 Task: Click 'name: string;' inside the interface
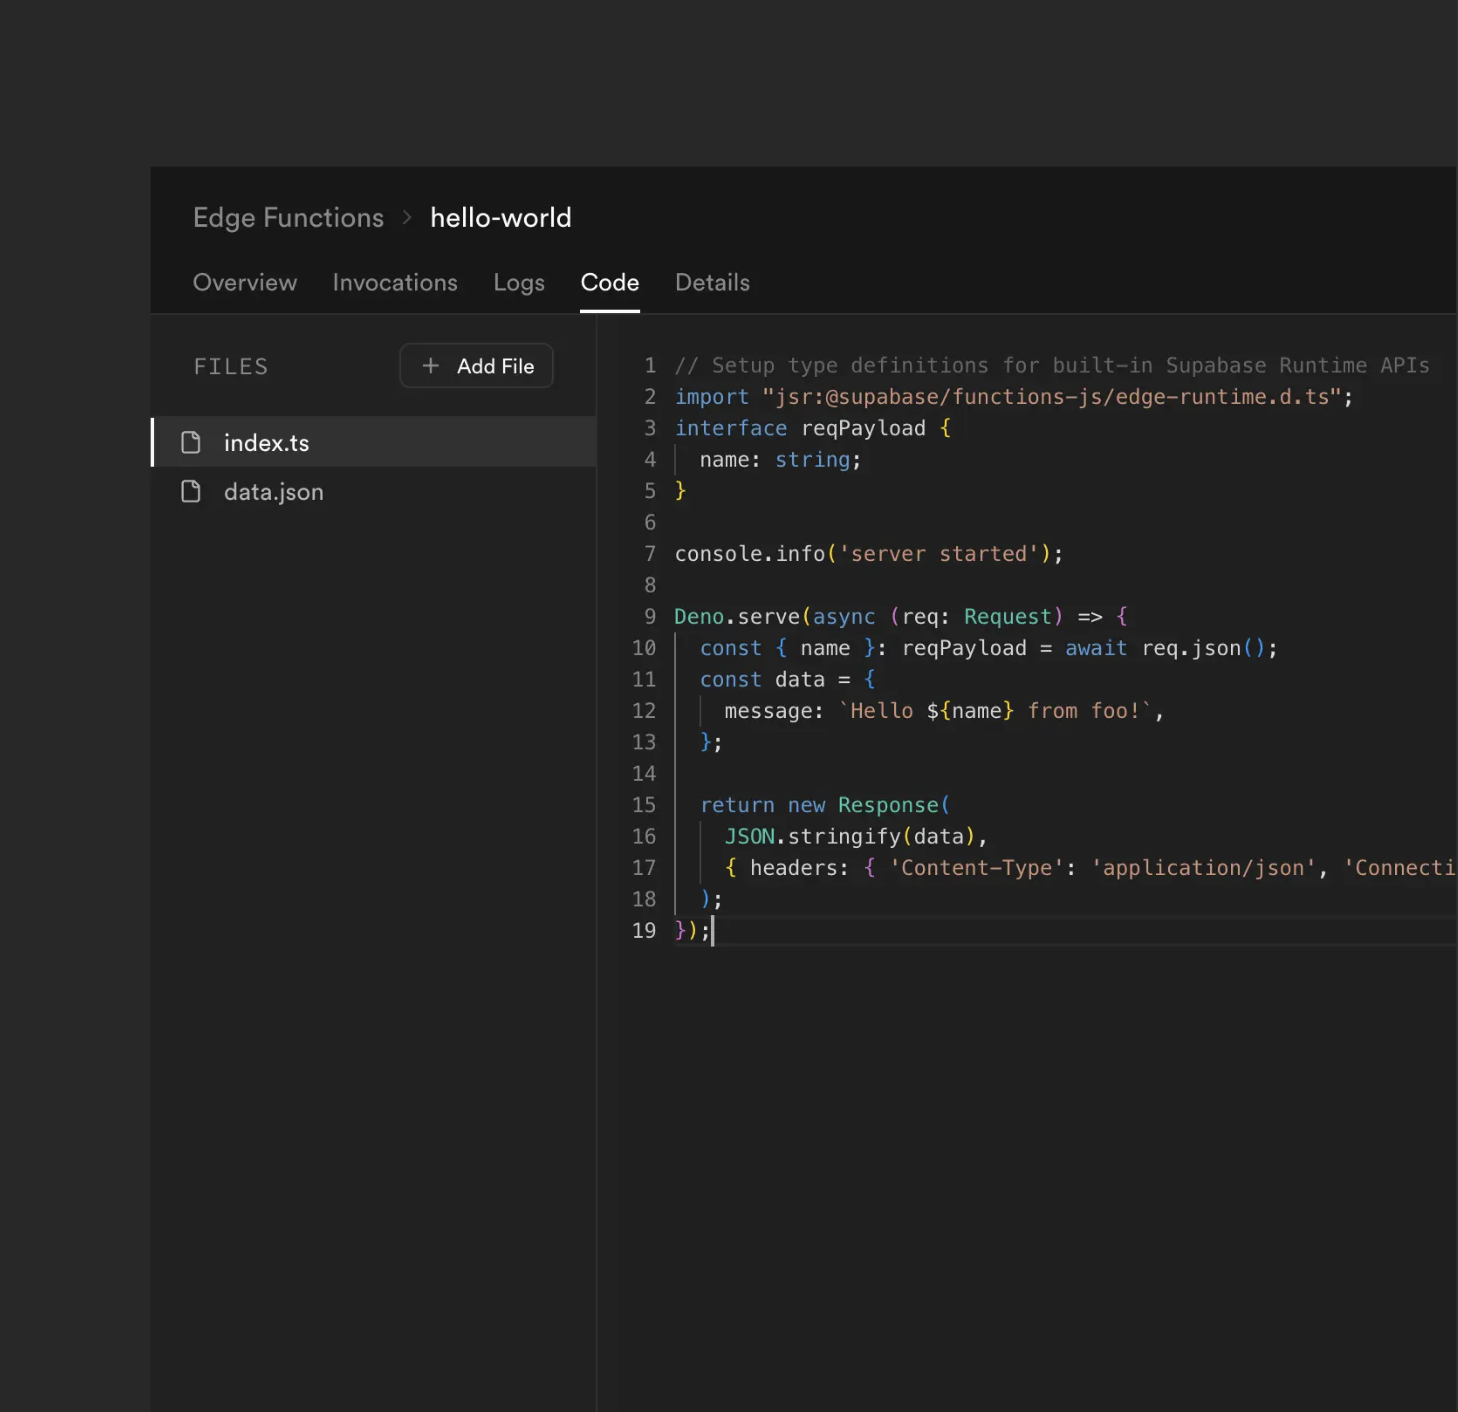780,460
